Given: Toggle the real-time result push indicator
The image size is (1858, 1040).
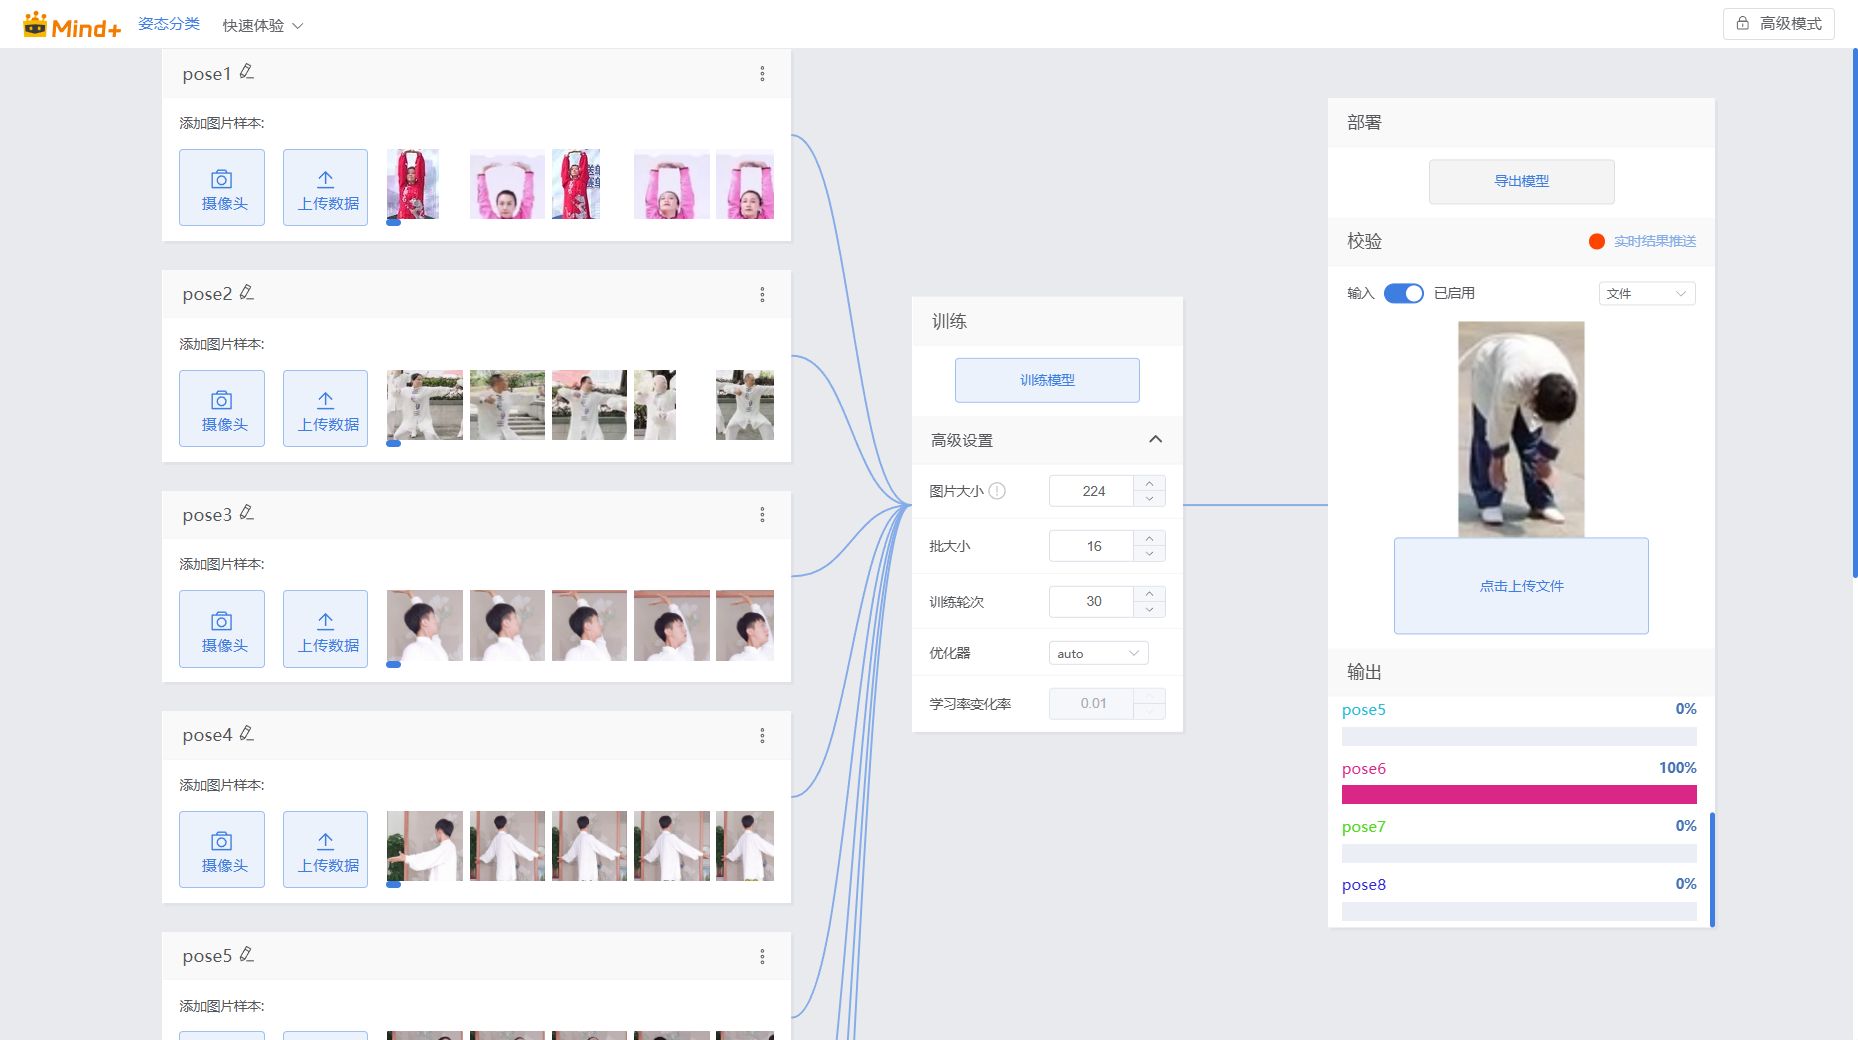Looking at the screenshot, I should [1597, 241].
